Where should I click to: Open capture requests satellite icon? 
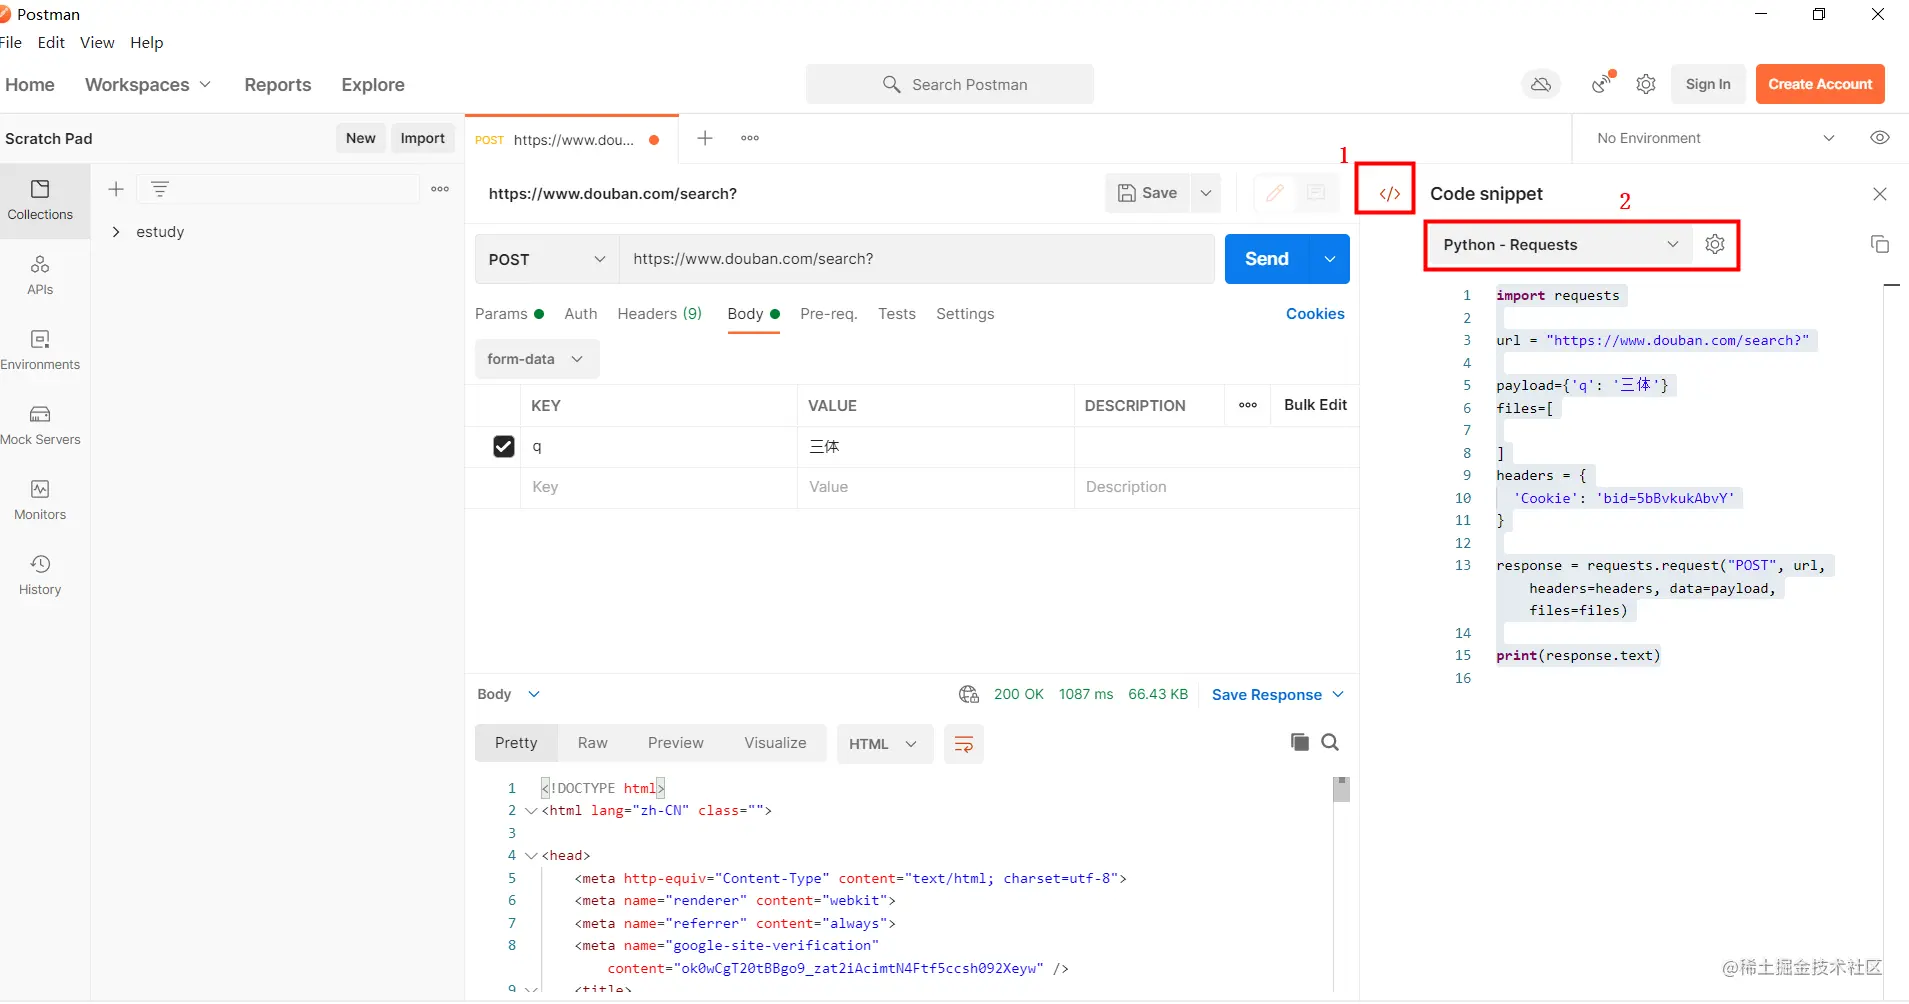(x=1603, y=83)
